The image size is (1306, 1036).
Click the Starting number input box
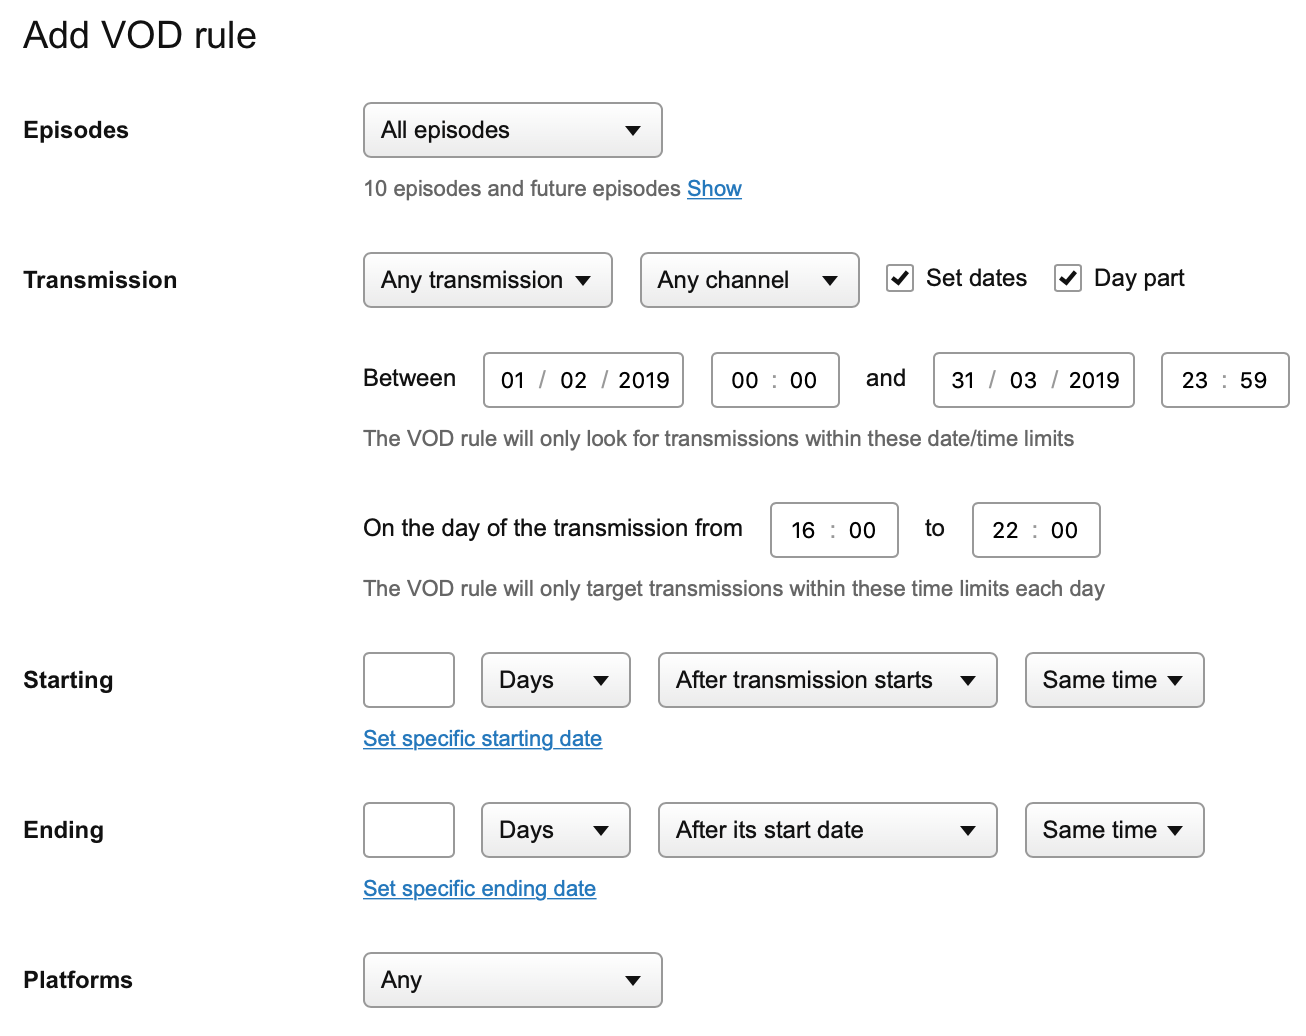click(409, 680)
